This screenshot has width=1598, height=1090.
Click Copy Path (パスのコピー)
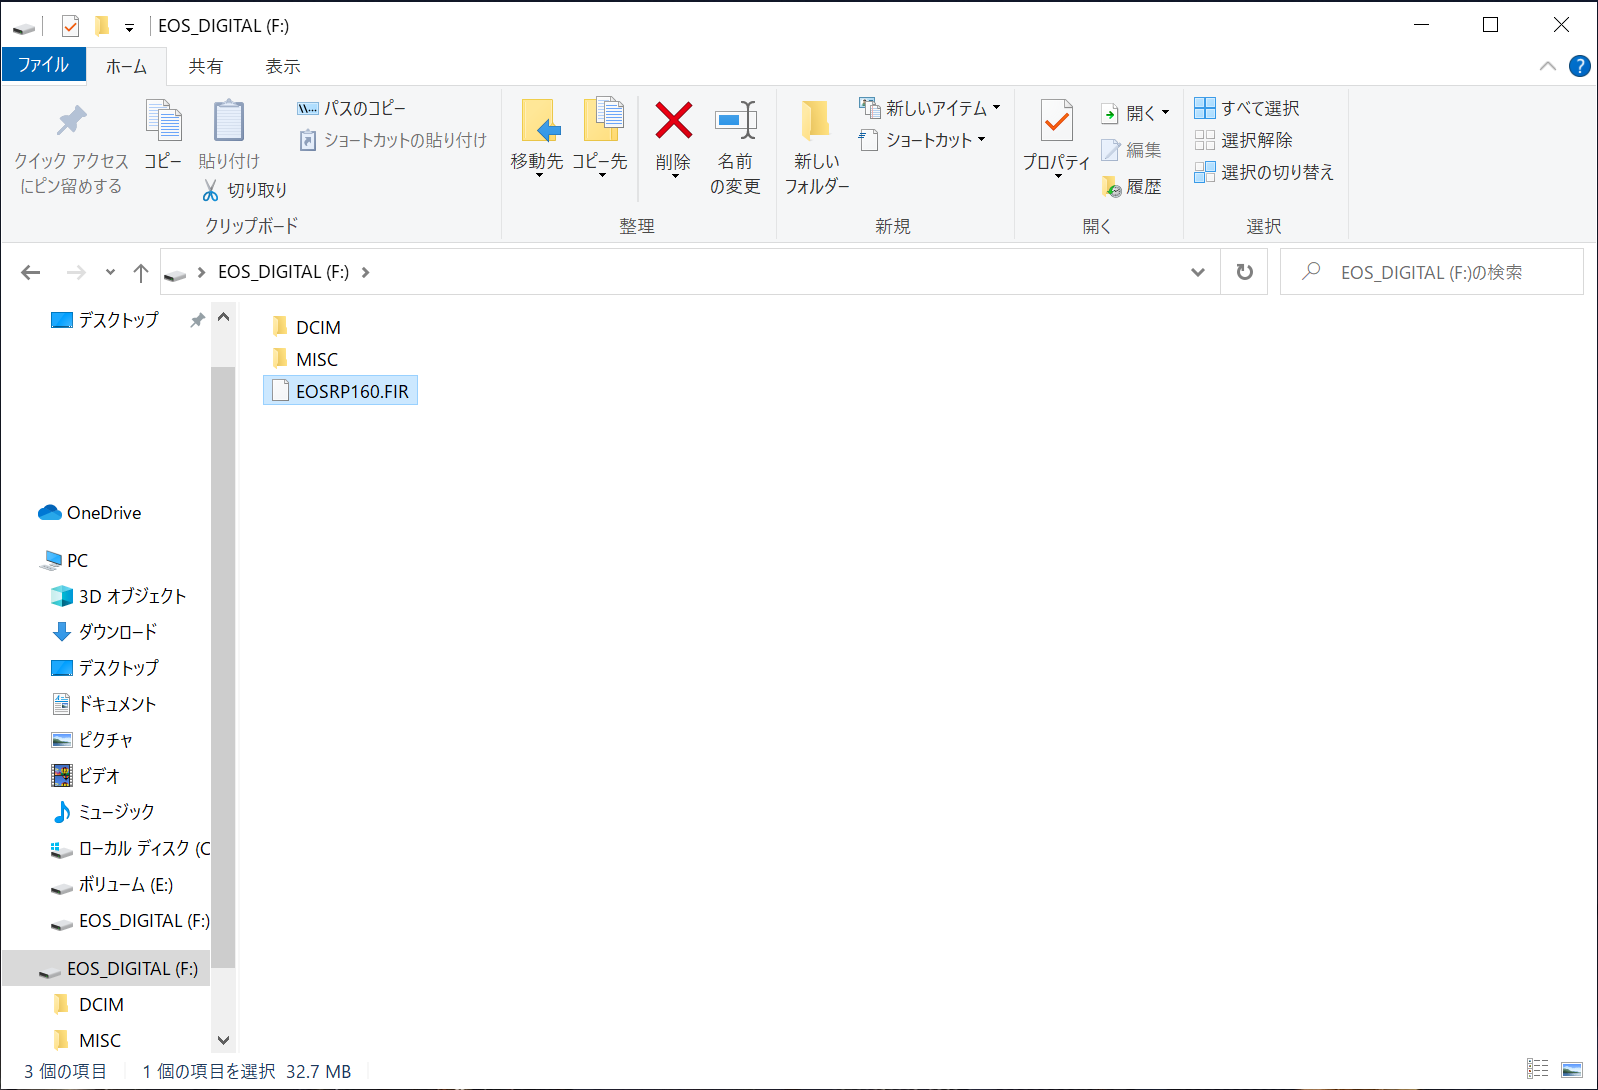(352, 108)
